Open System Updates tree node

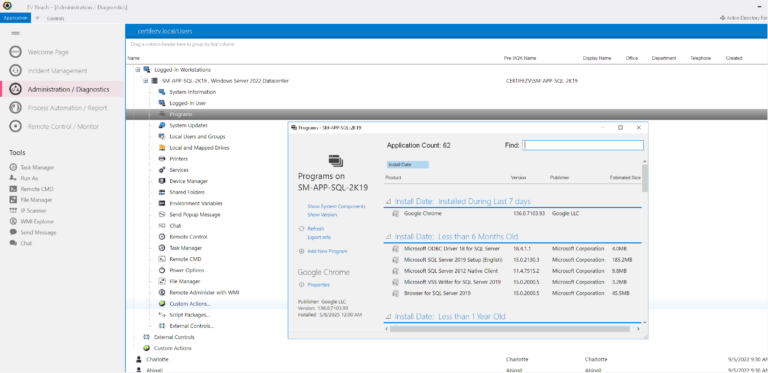[188, 125]
